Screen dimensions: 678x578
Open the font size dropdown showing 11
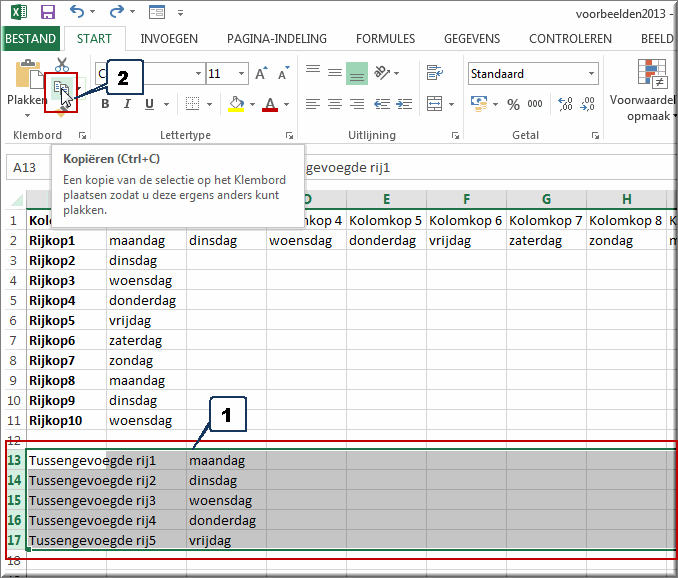pos(239,74)
